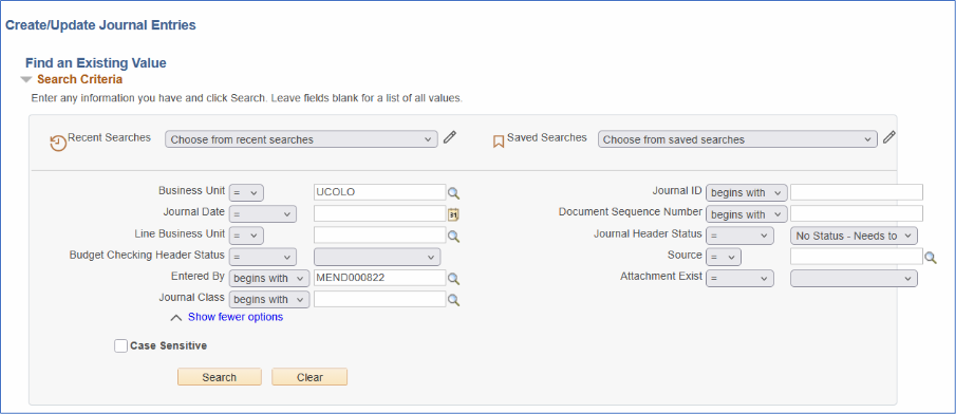Click into the Journal ID text field
956x414 pixels.
[856, 192]
